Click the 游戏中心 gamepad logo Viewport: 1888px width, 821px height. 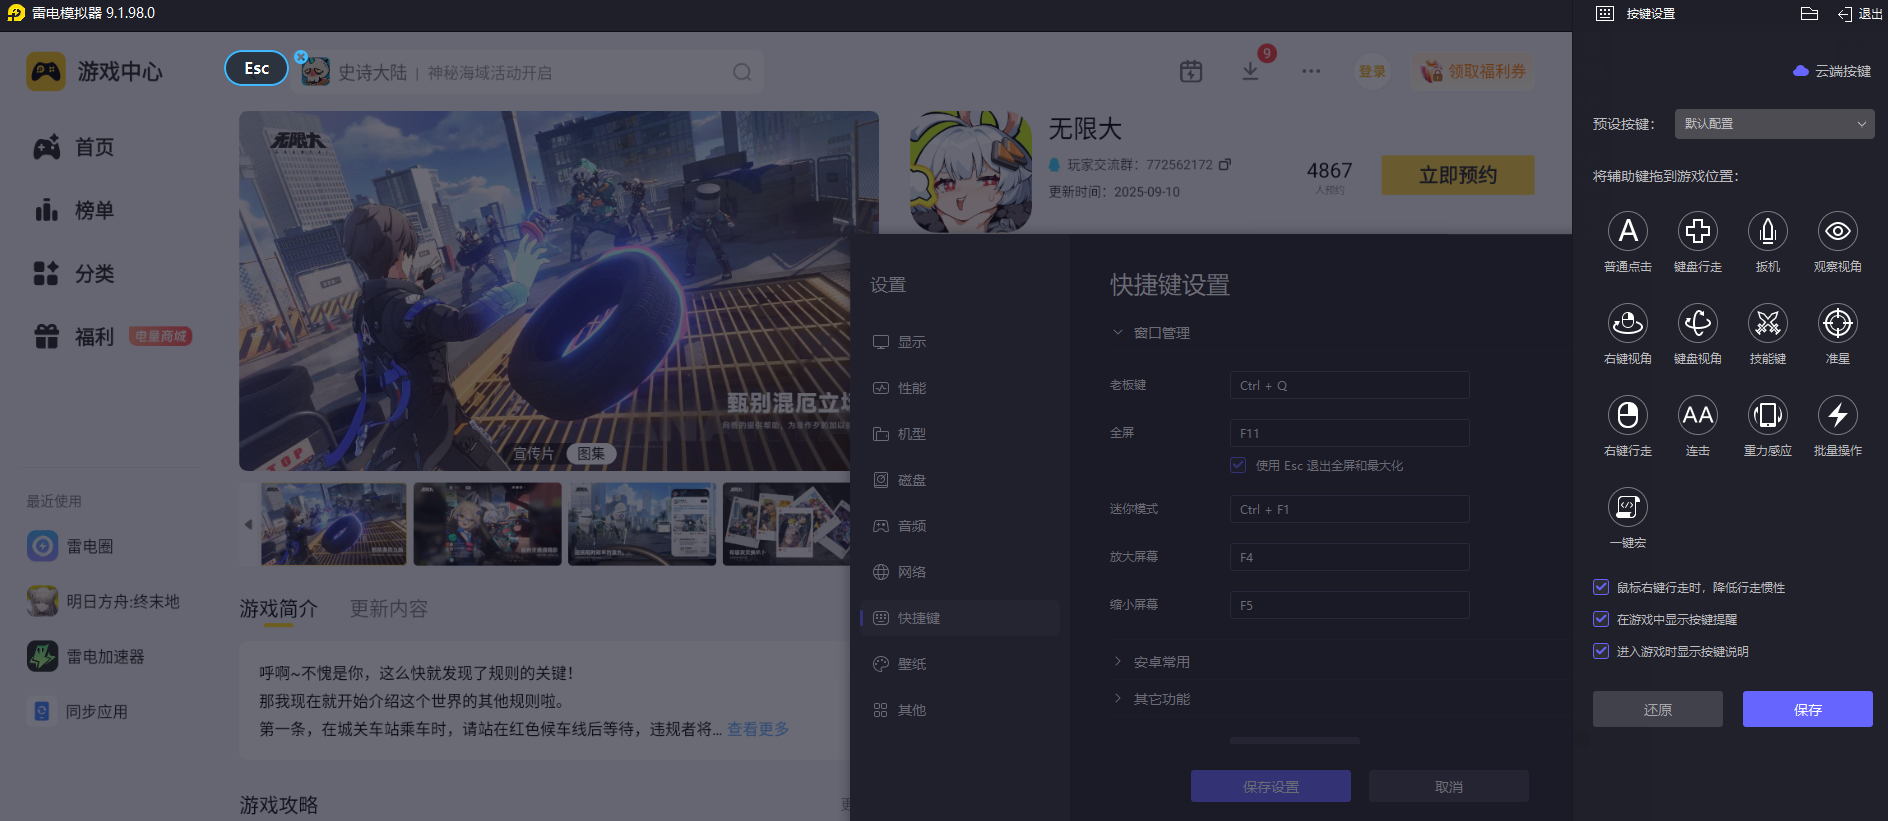[46, 72]
